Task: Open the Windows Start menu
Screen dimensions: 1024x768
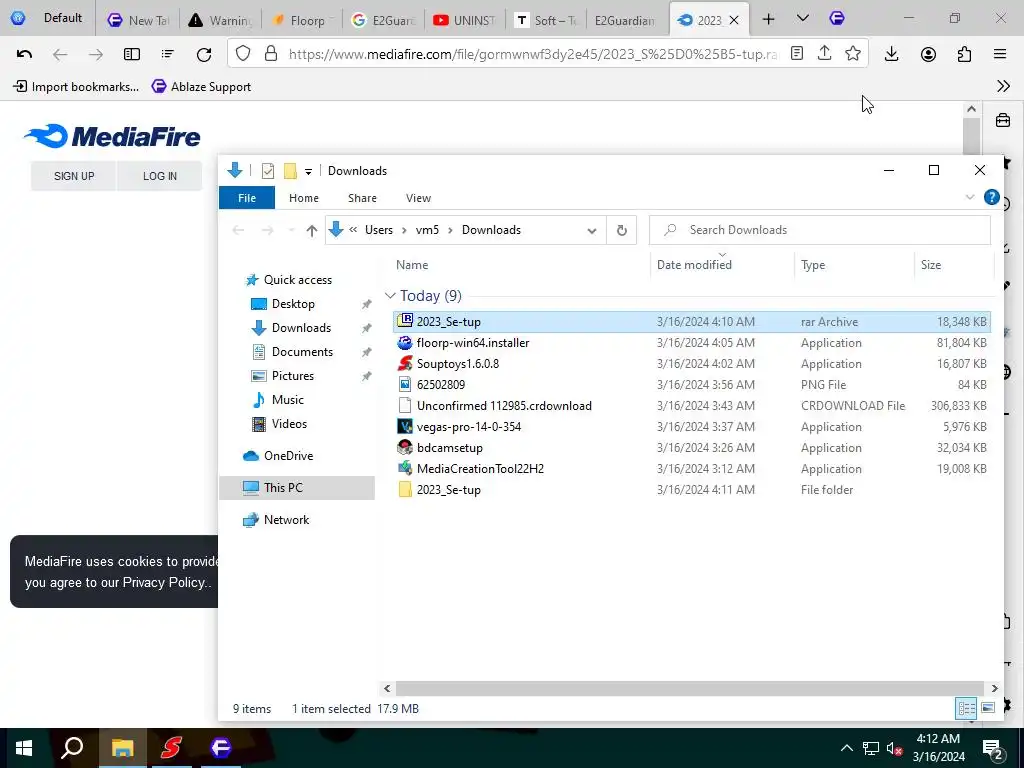Action: (x=24, y=748)
